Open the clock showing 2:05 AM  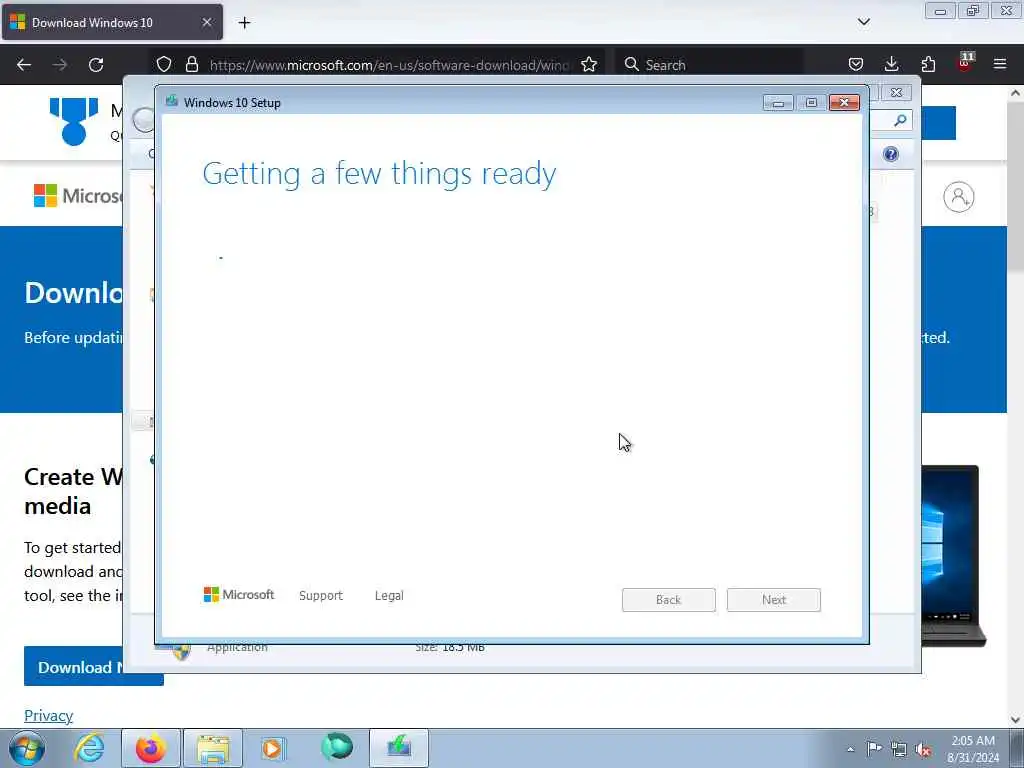pos(973,748)
